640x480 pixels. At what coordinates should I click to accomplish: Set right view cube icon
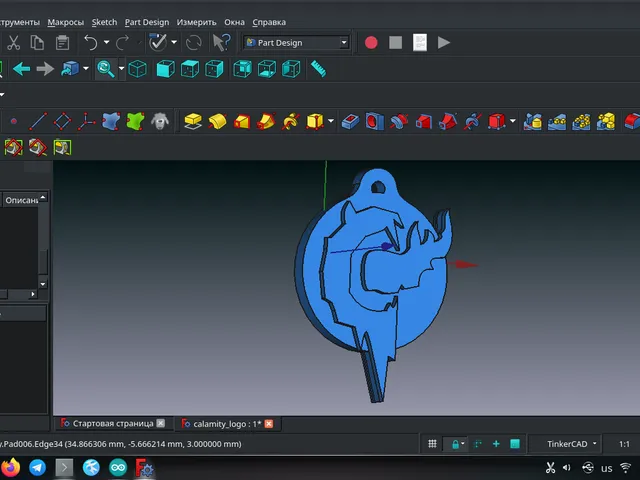click(x=215, y=69)
